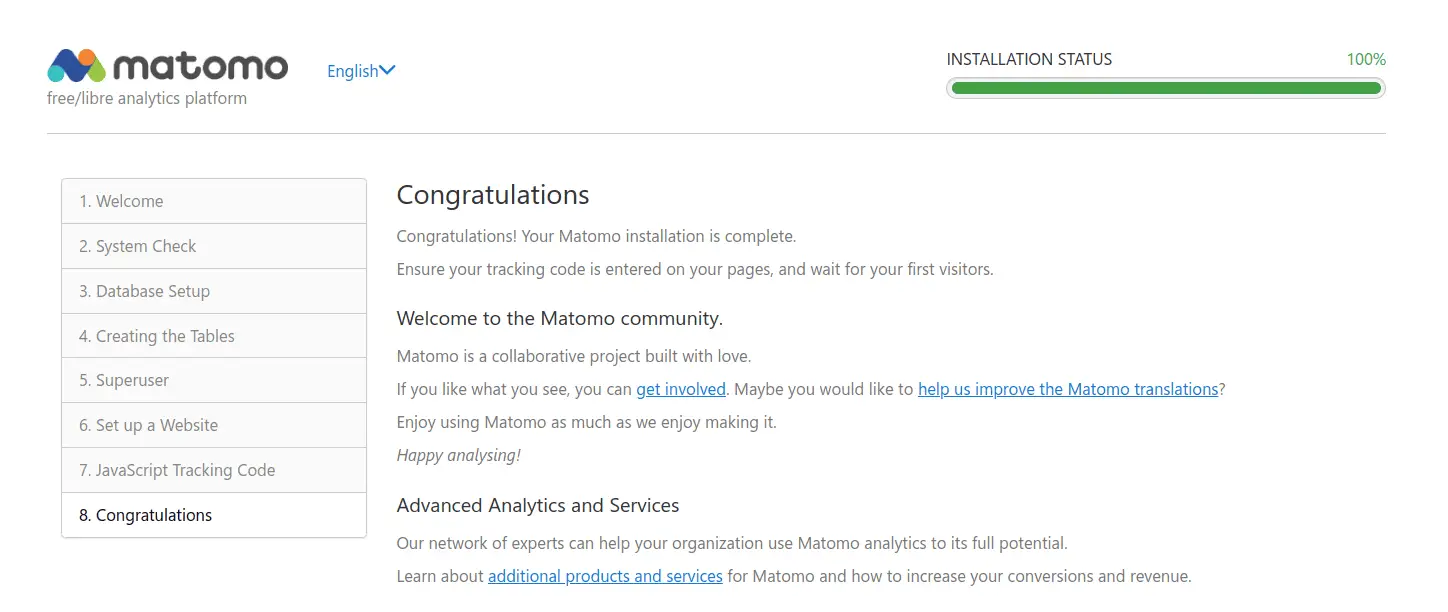
Task: Open the English language dropdown
Action: tap(361, 71)
